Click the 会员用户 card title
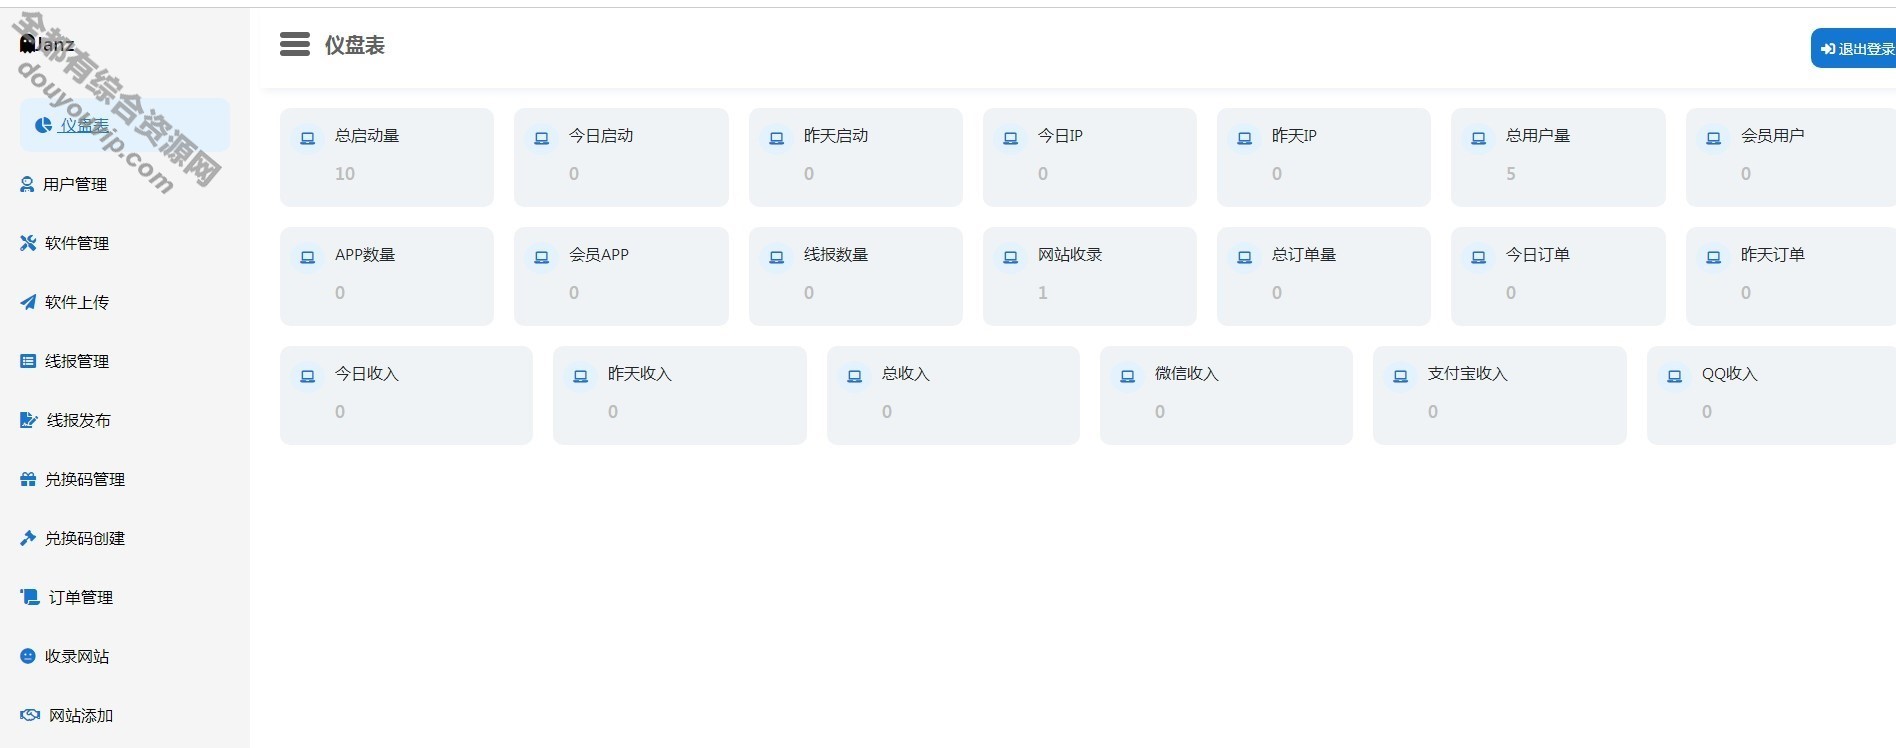 pos(1773,135)
